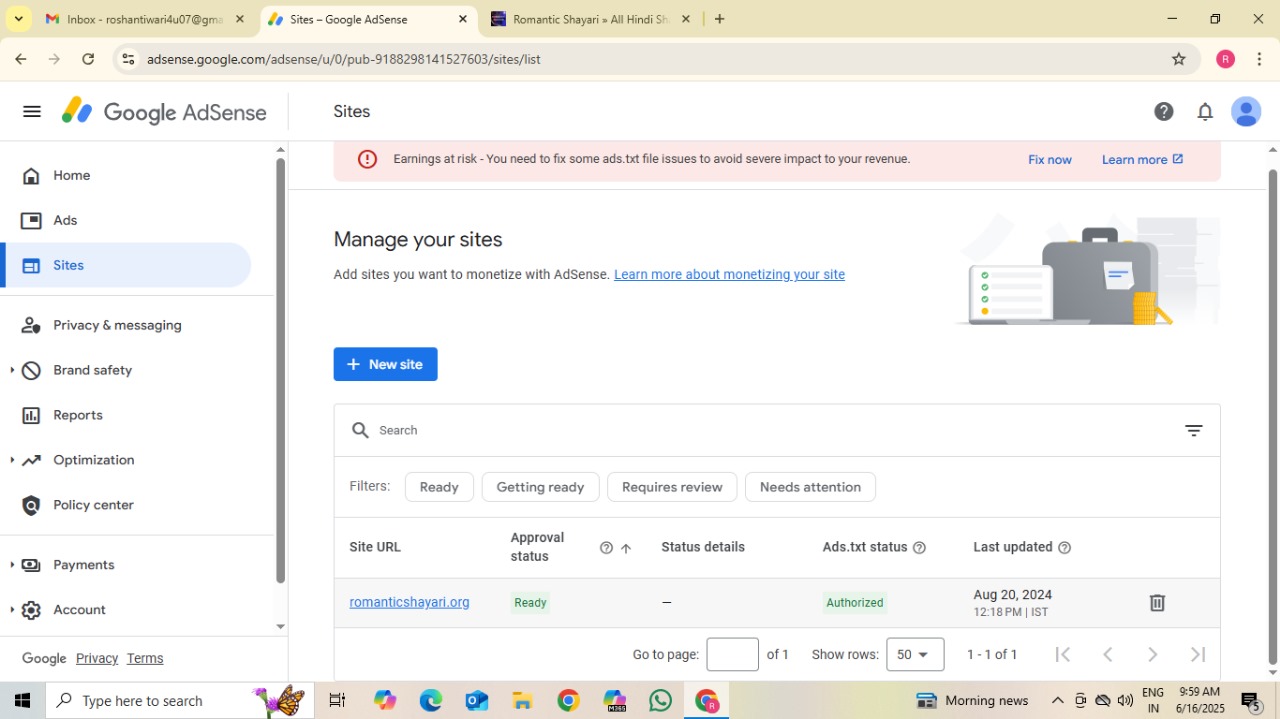Open the tab search dropdown arrow
Viewport: 1280px width, 719px height.
point(19,19)
